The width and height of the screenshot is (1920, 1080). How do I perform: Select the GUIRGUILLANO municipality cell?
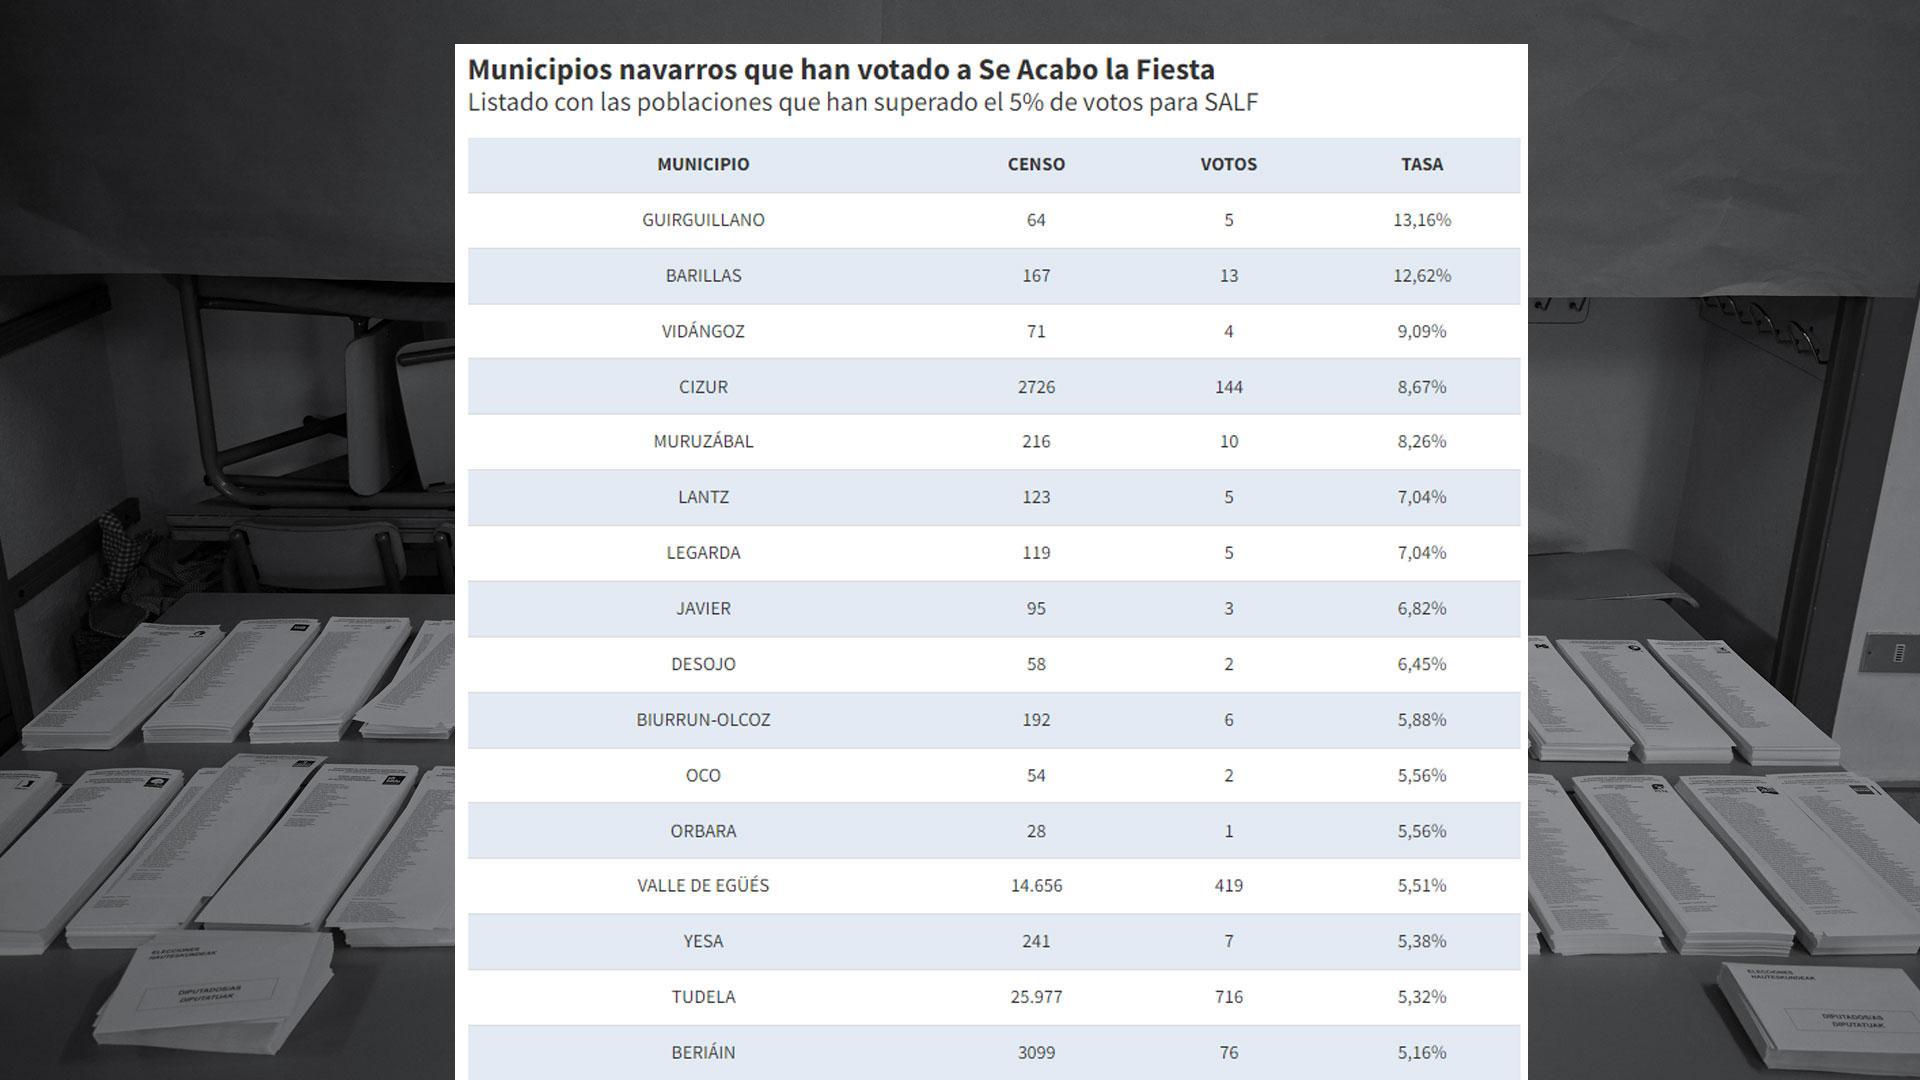click(x=703, y=220)
